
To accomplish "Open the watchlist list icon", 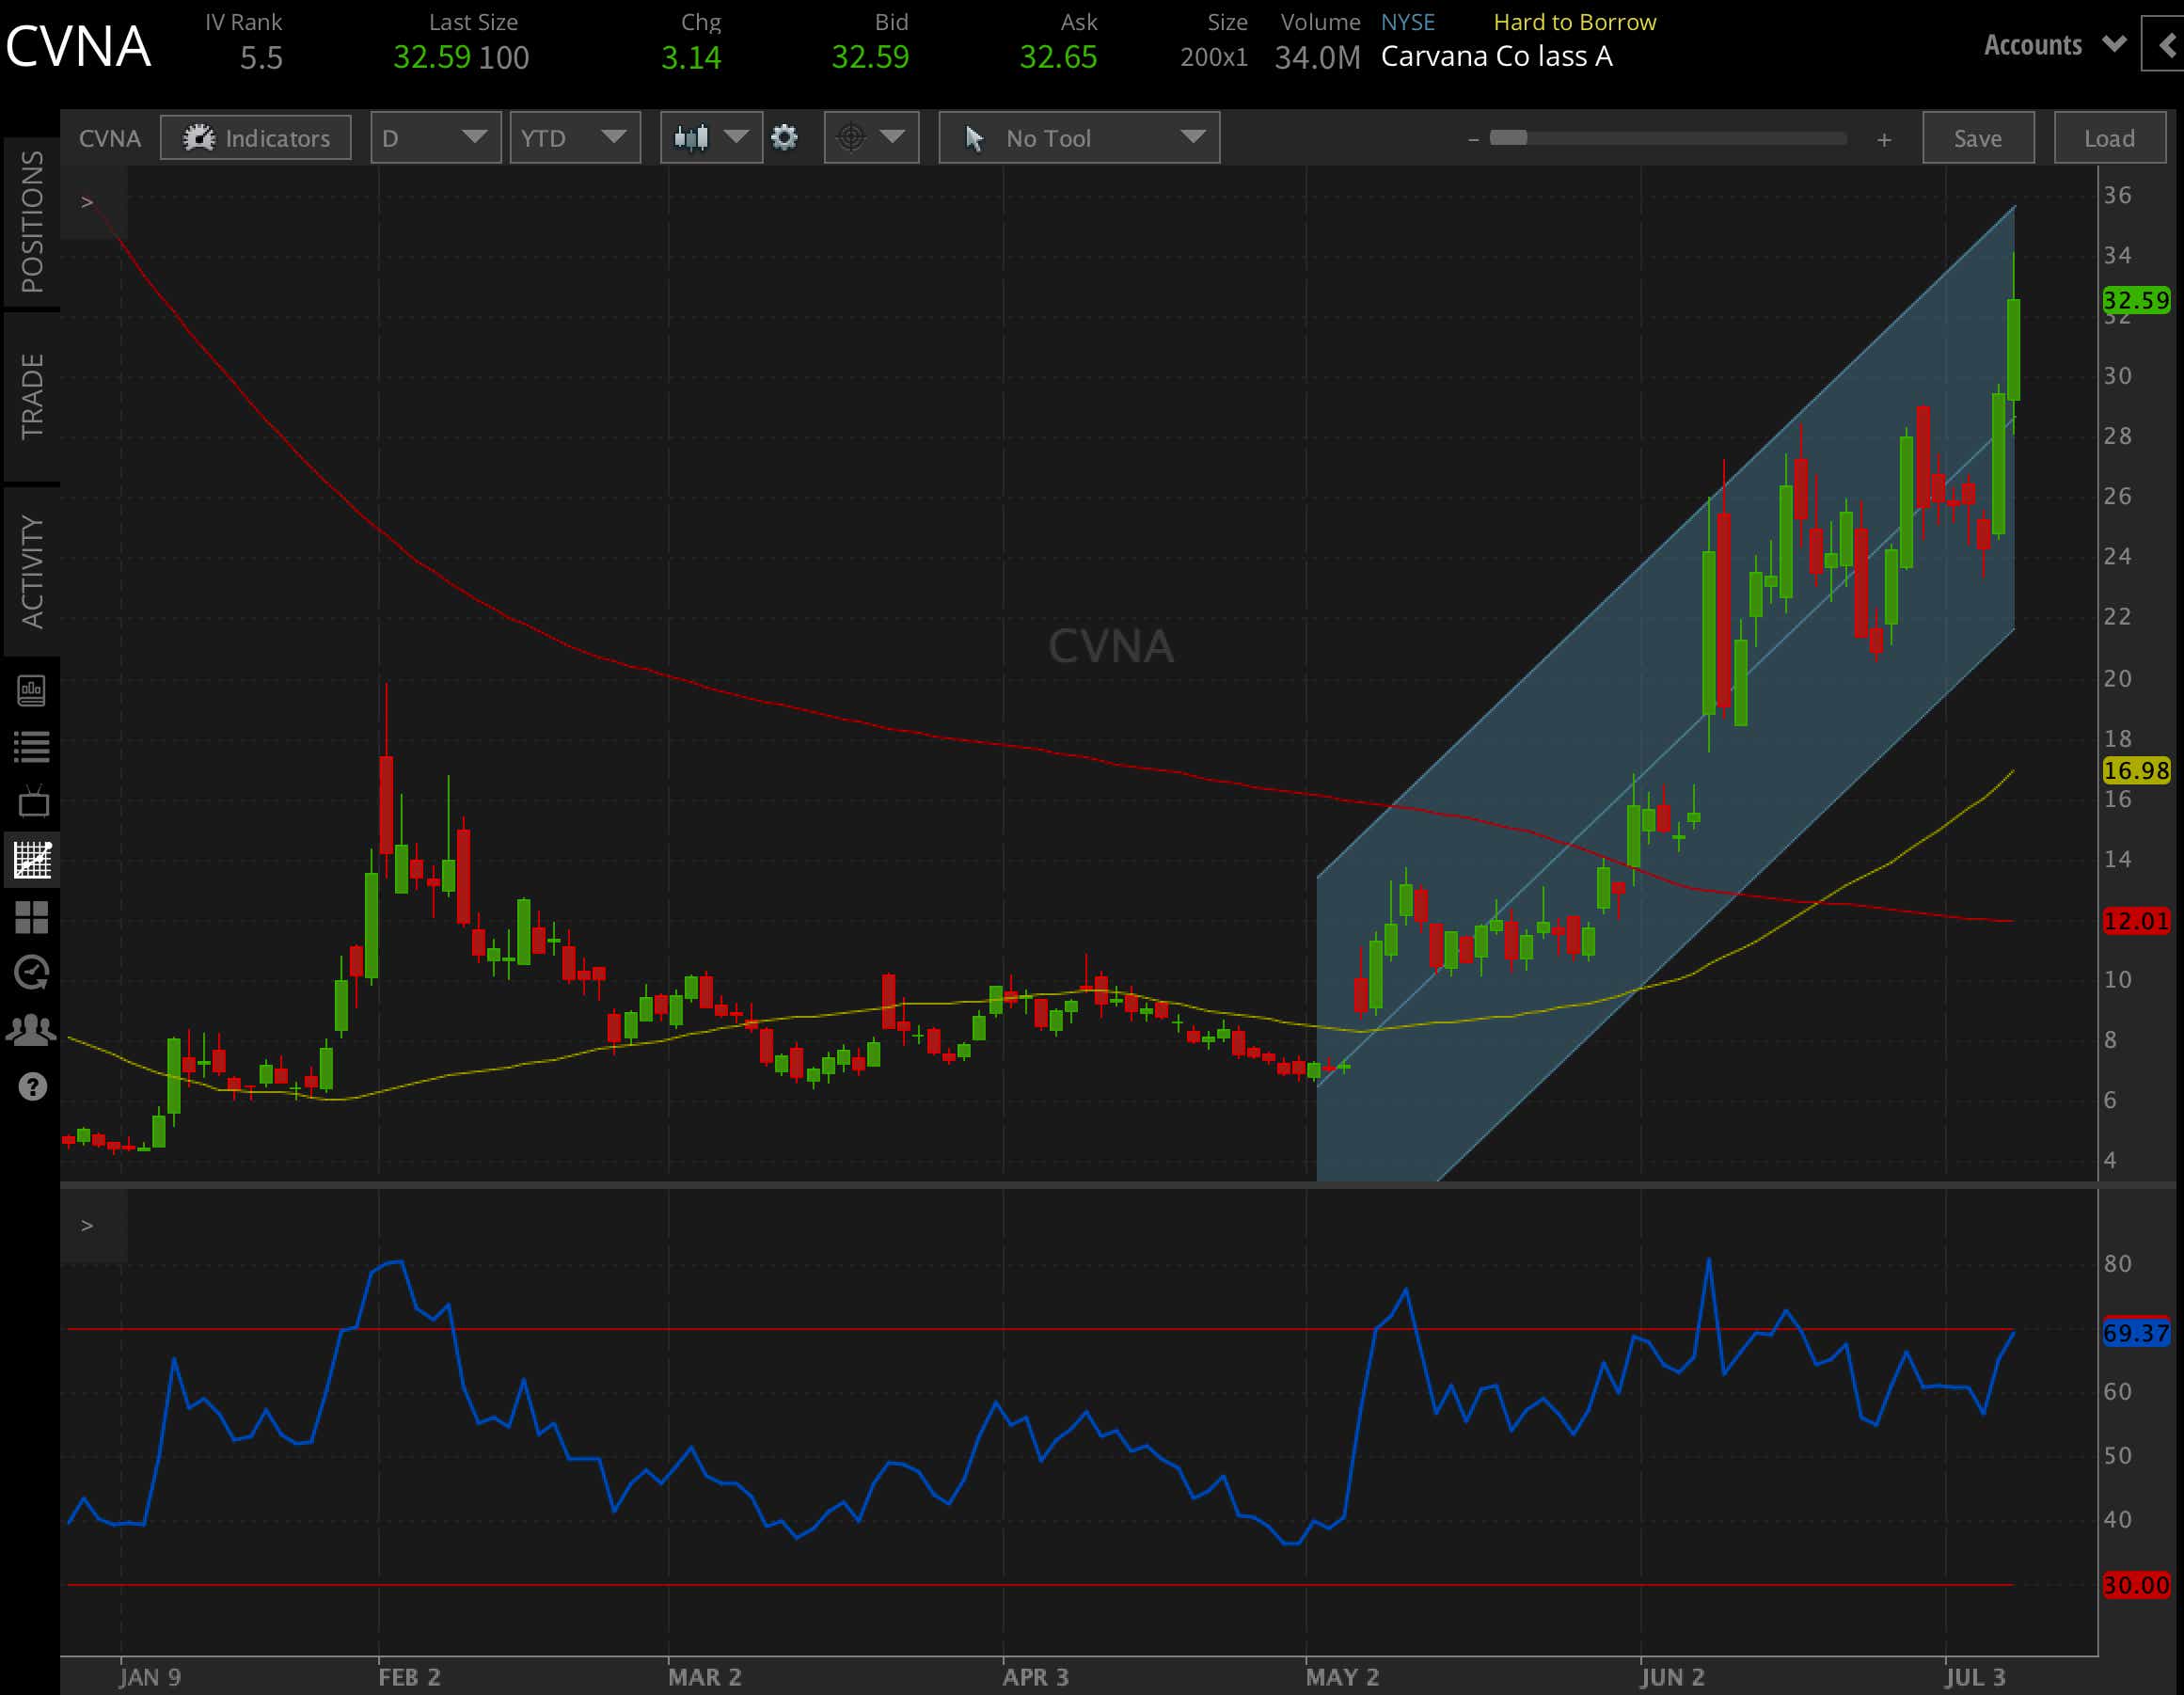I will coord(32,747).
